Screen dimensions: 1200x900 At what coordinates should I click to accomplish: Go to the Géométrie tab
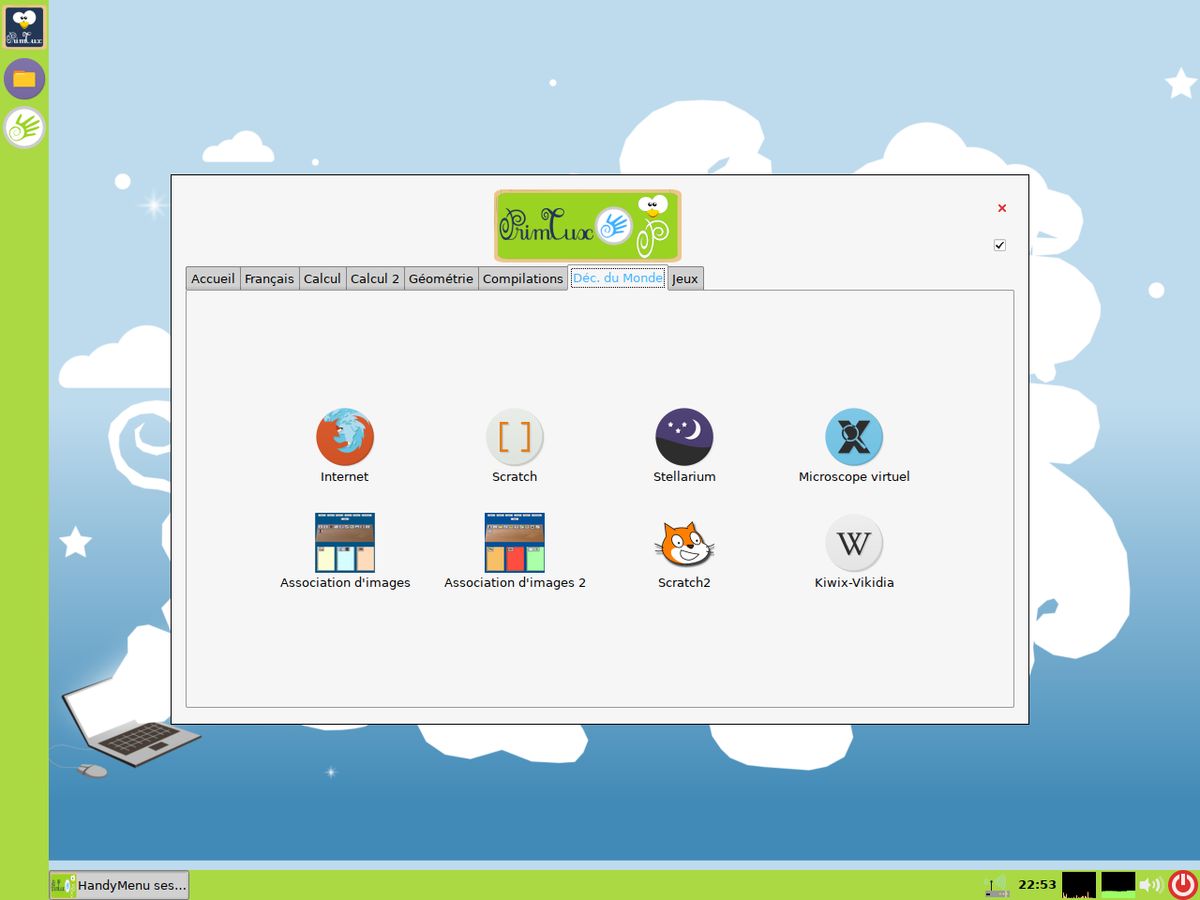(x=440, y=278)
